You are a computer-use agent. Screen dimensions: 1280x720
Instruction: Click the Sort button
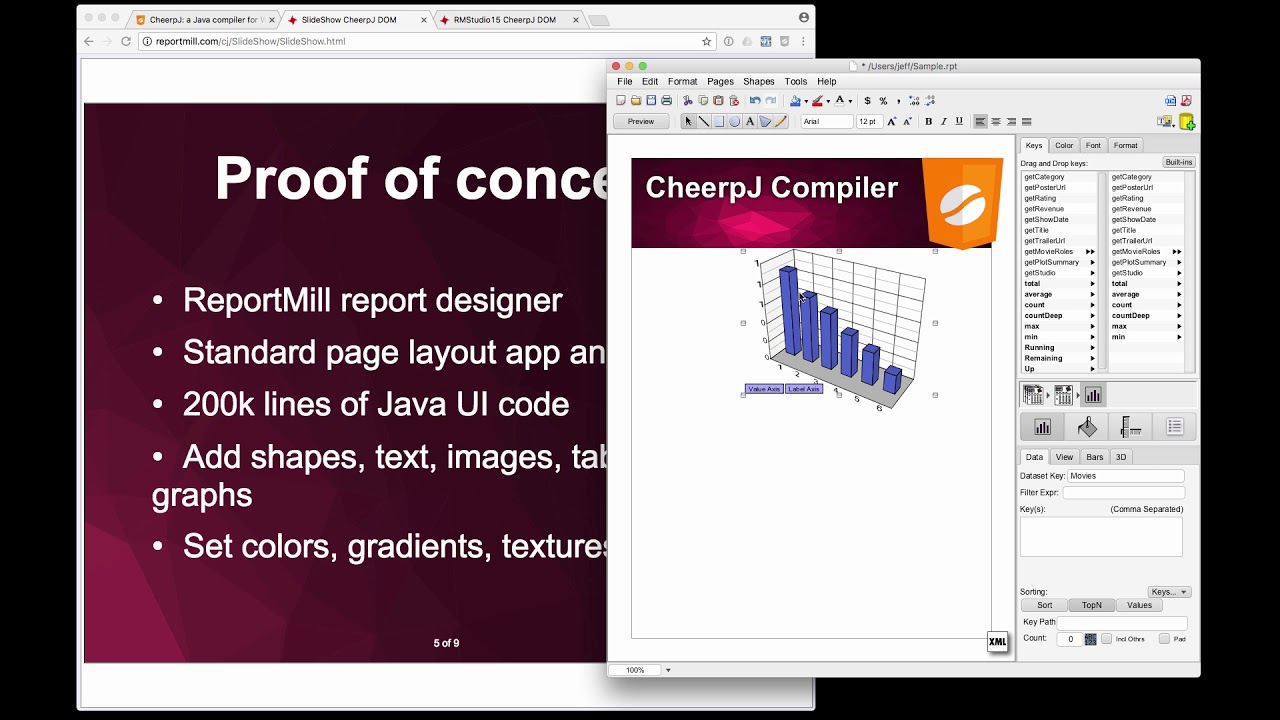(1044, 605)
